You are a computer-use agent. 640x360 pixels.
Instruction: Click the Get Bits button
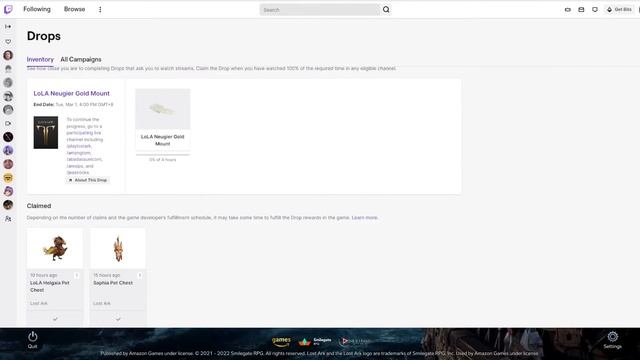[x=619, y=9]
